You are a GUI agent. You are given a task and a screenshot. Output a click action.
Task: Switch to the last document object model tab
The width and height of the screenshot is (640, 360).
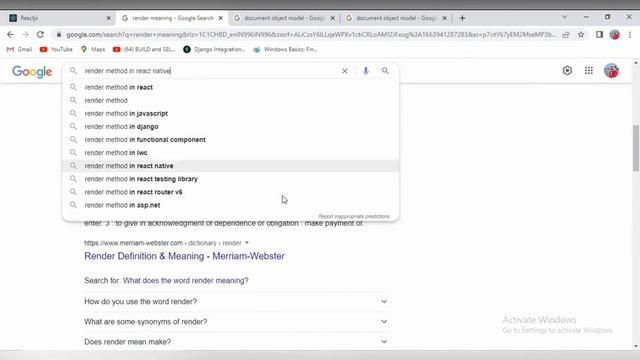pyautogui.click(x=395, y=18)
